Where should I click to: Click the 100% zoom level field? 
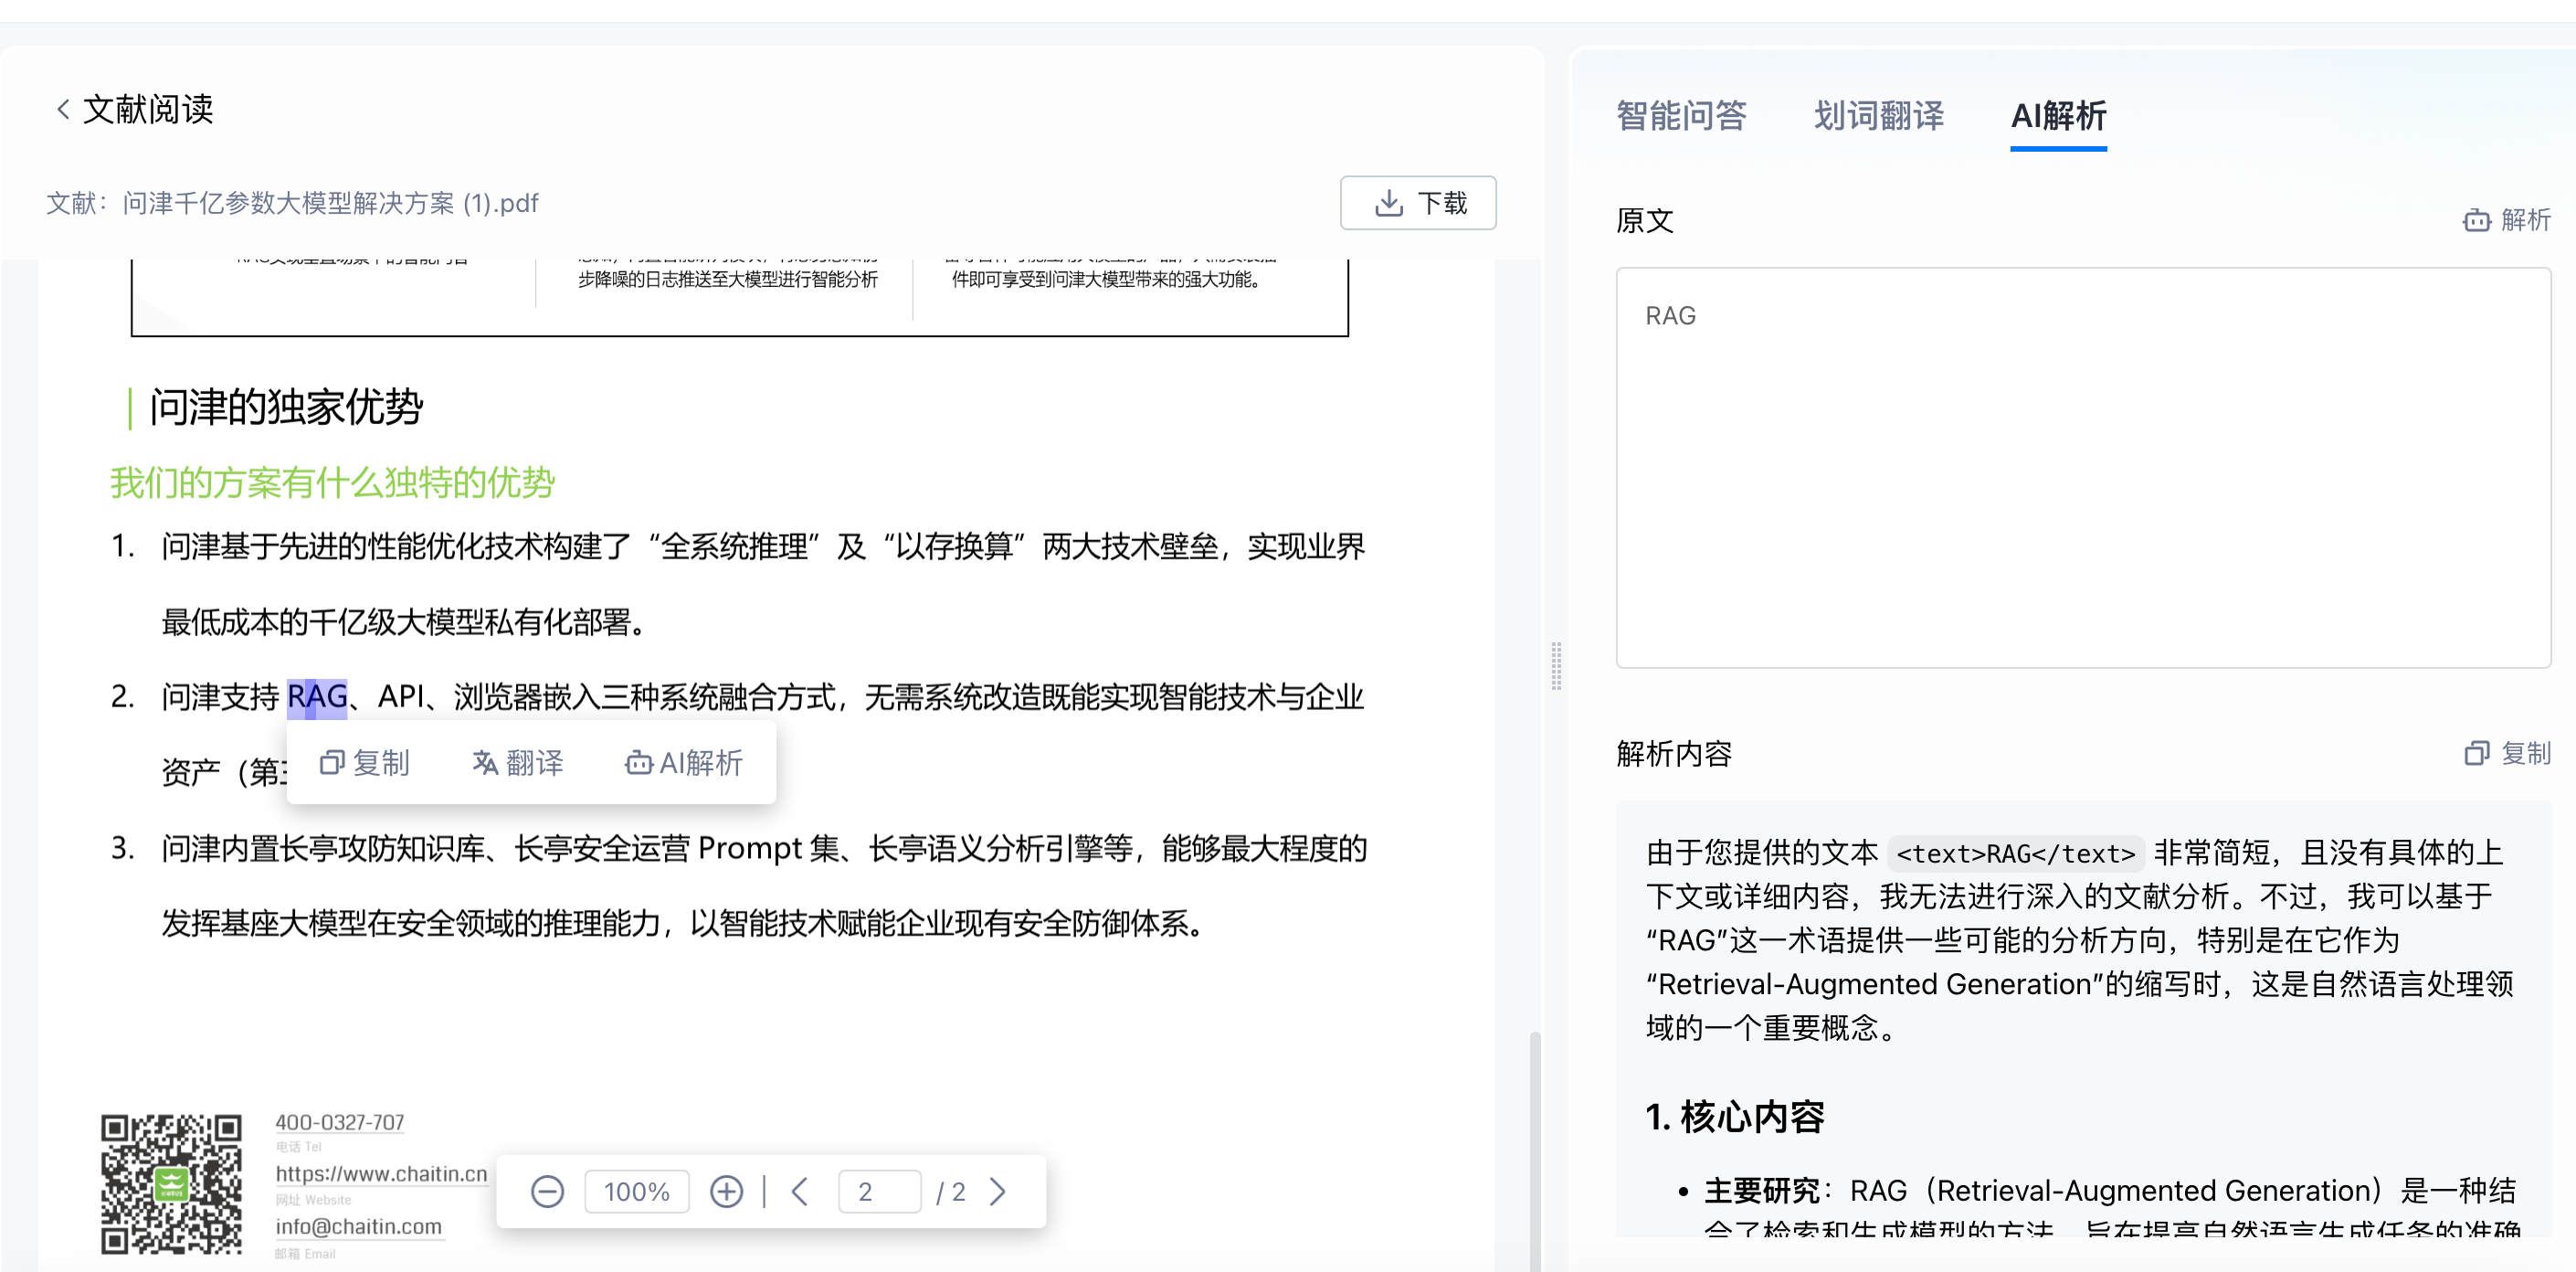click(637, 1191)
